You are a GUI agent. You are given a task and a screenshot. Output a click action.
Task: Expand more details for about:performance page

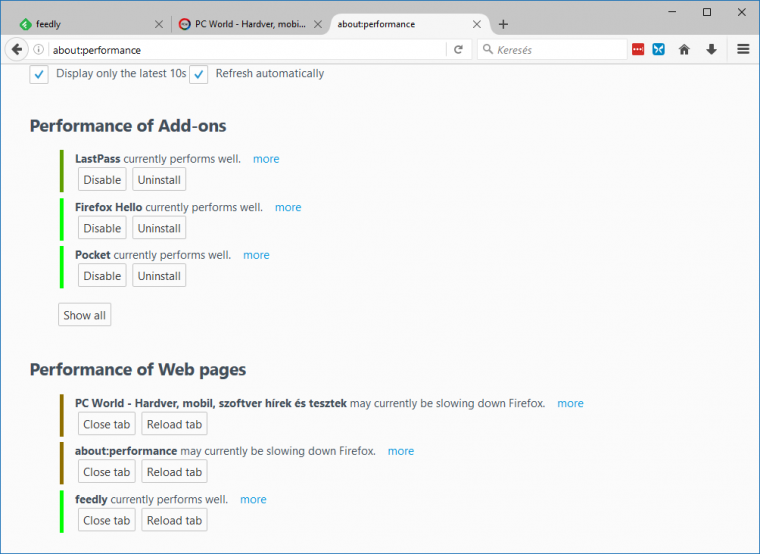coord(401,451)
